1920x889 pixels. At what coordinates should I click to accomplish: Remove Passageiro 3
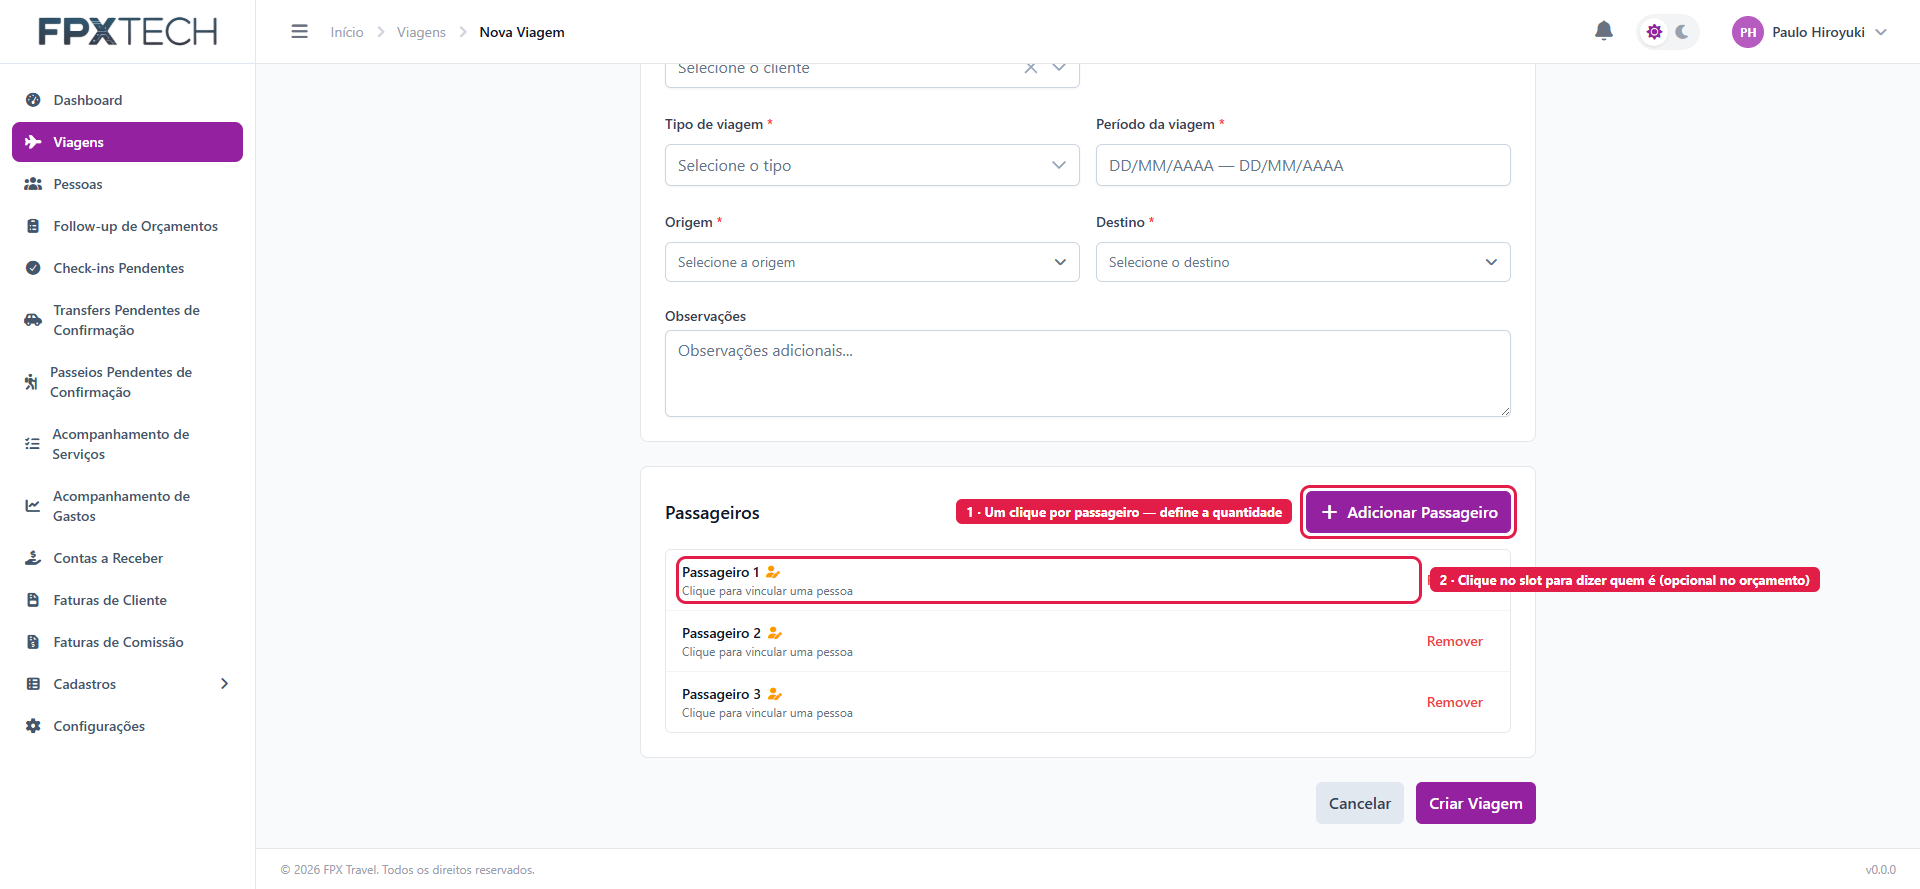pos(1454,702)
